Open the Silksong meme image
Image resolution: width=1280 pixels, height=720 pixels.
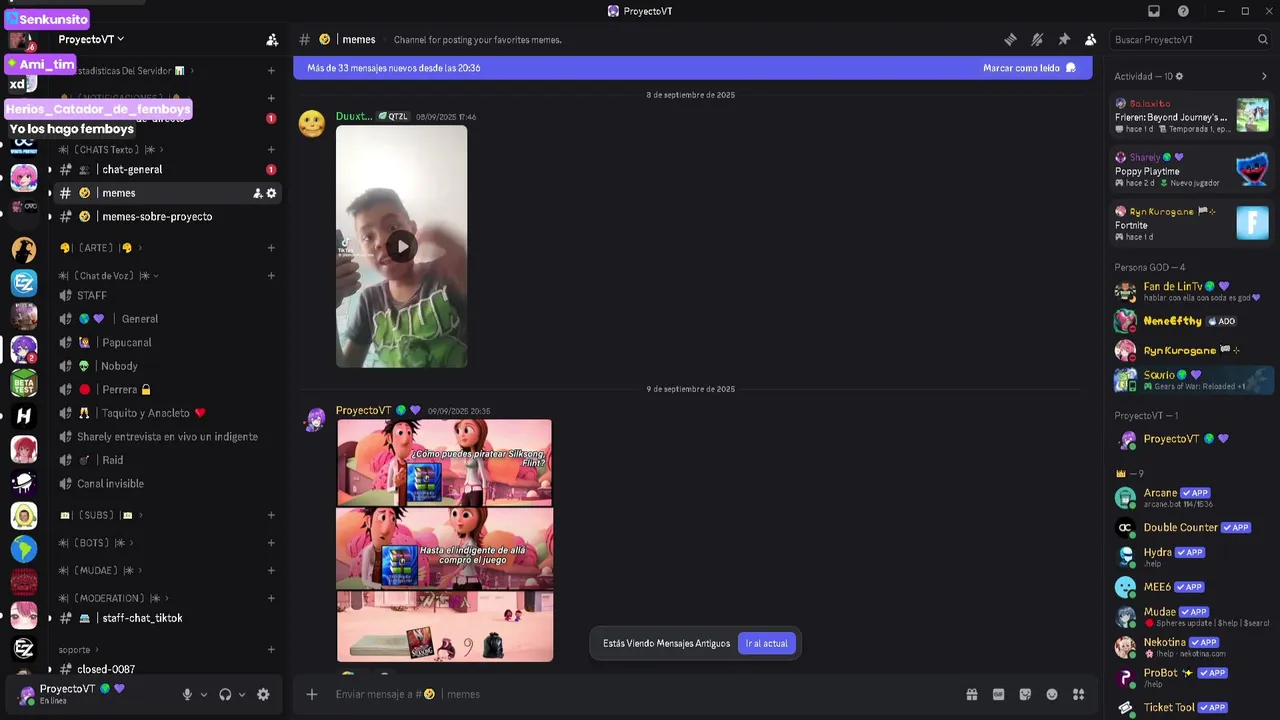coord(445,540)
